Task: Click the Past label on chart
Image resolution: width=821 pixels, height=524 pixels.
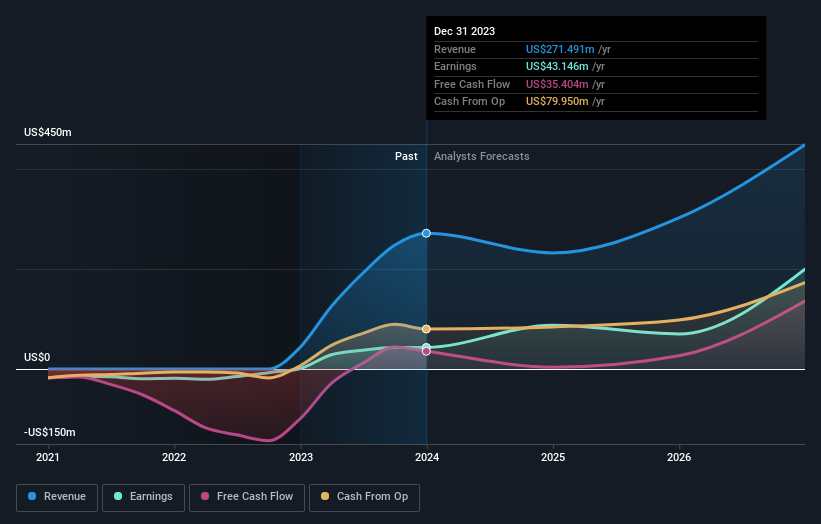Action: 406,157
